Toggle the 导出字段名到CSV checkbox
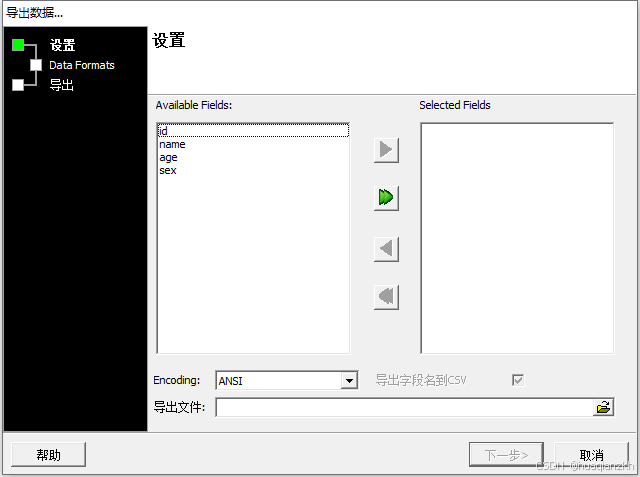The height and width of the screenshot is (477, 640). [518, 380]
